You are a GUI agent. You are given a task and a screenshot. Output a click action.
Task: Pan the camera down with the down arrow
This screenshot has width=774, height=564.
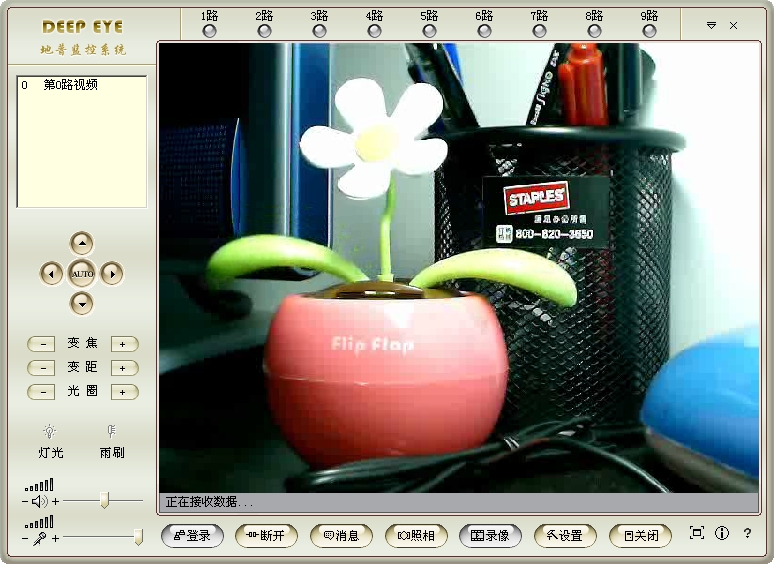(x=82, y=303)
